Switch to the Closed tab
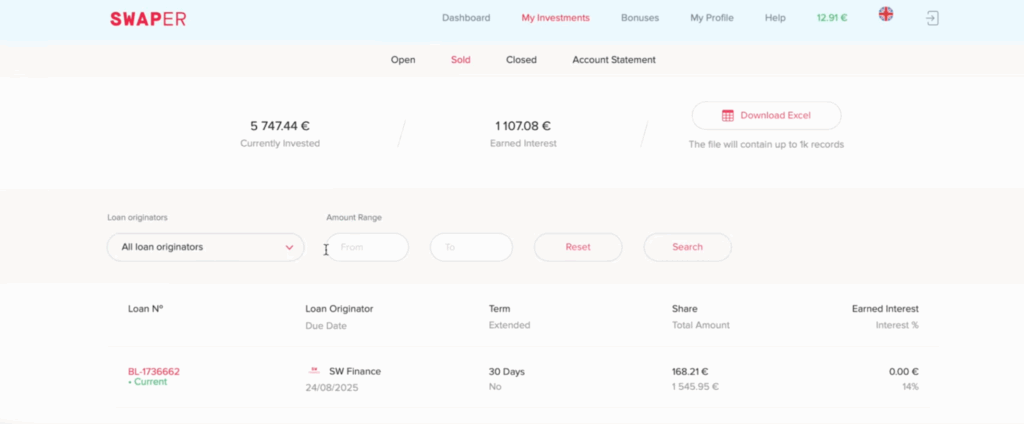The width and height of the screenshot is (1024, 424). pos(521,60)
